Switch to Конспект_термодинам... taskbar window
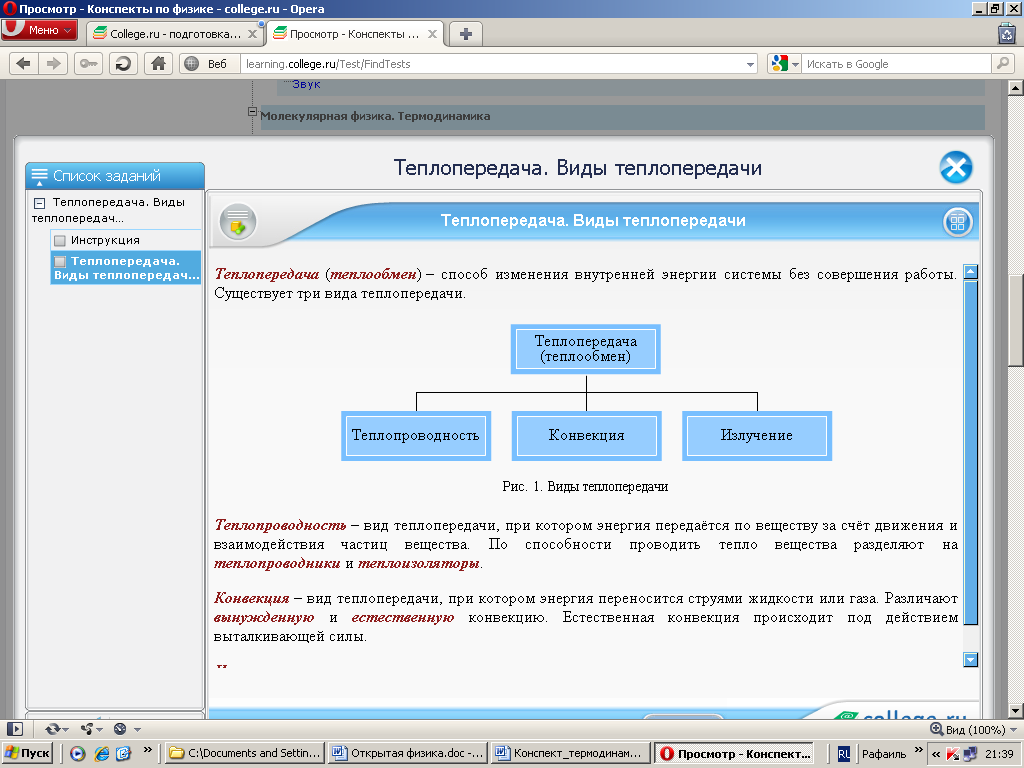This screenshot has height=768, width=1024. [569, 753]
